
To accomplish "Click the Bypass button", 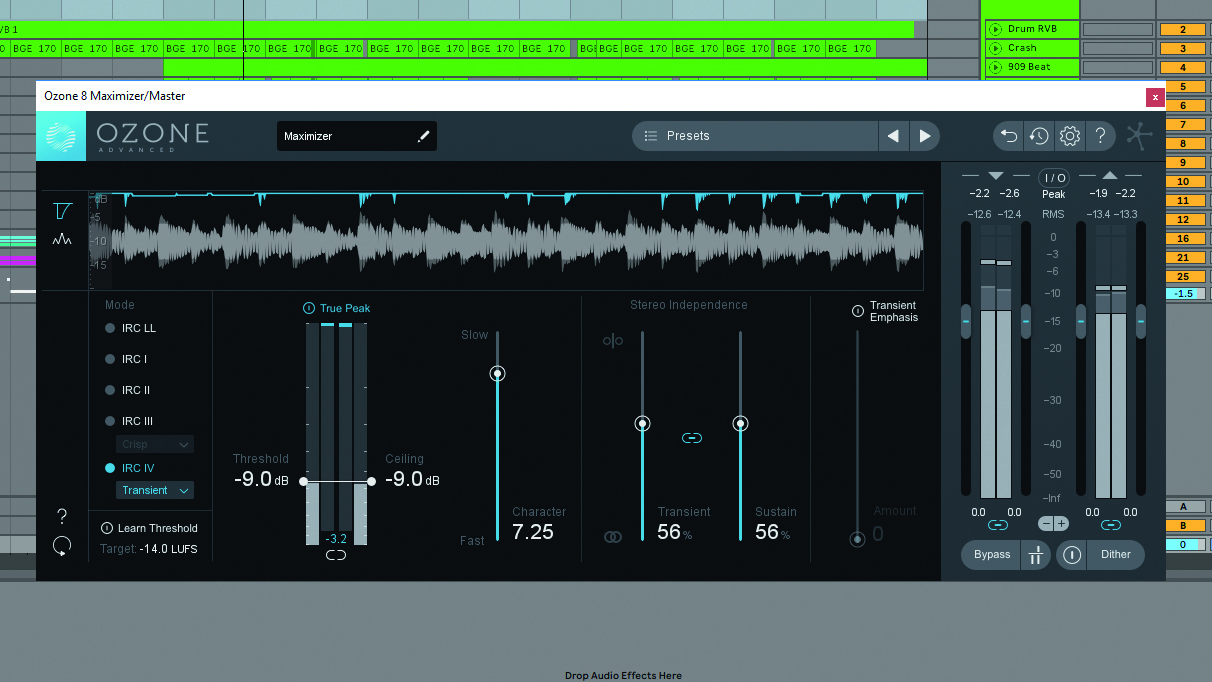I will (x=992, y=555).
